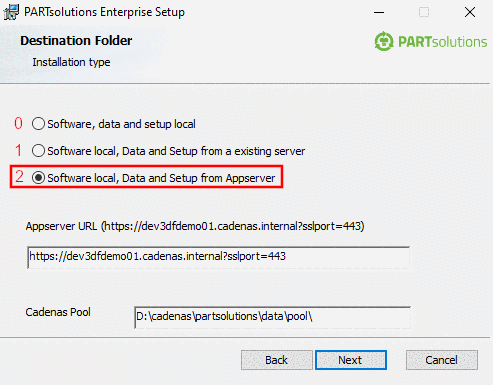Image resolution: width=493 pixels, height=385 pixels.
Task: Click the 'Installation type' subtitle
Action: click(x=71, y=62)
